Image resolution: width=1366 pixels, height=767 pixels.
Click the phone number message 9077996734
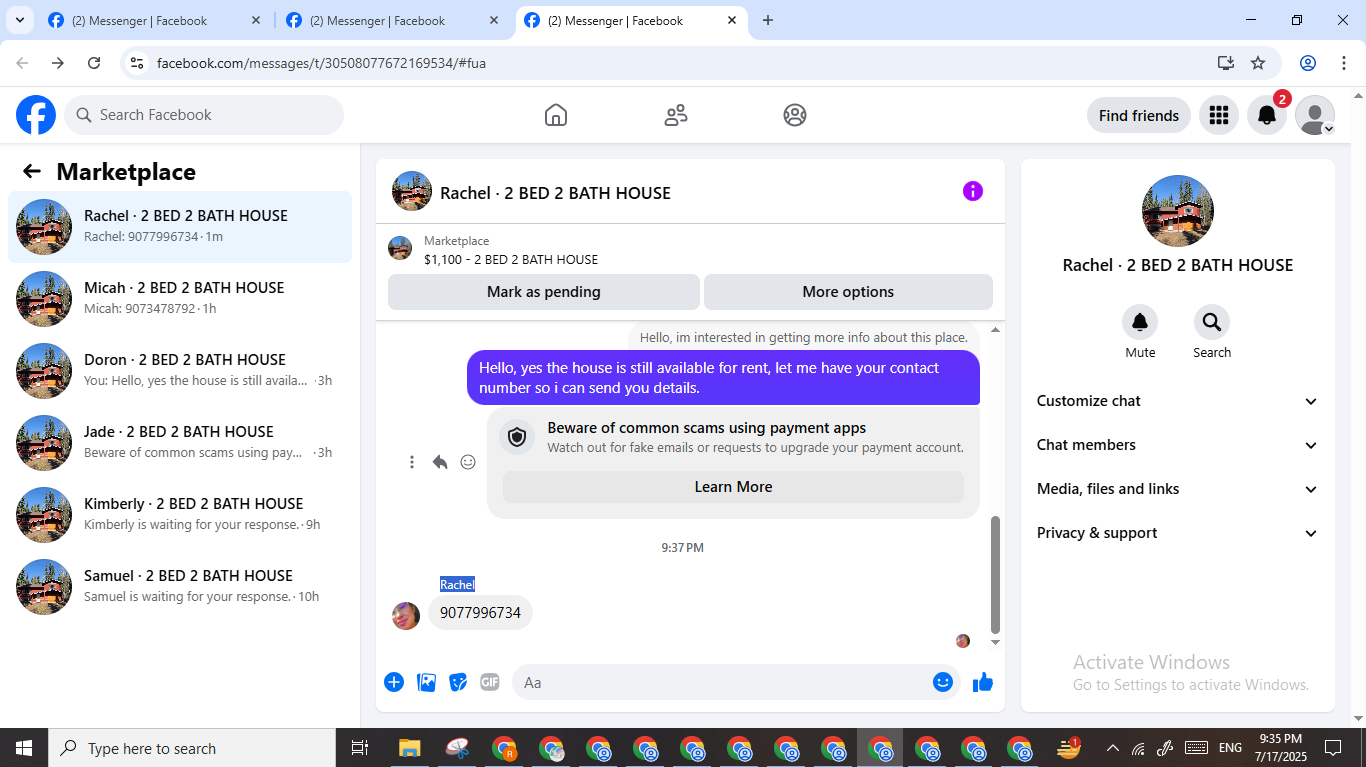point(480,613)
